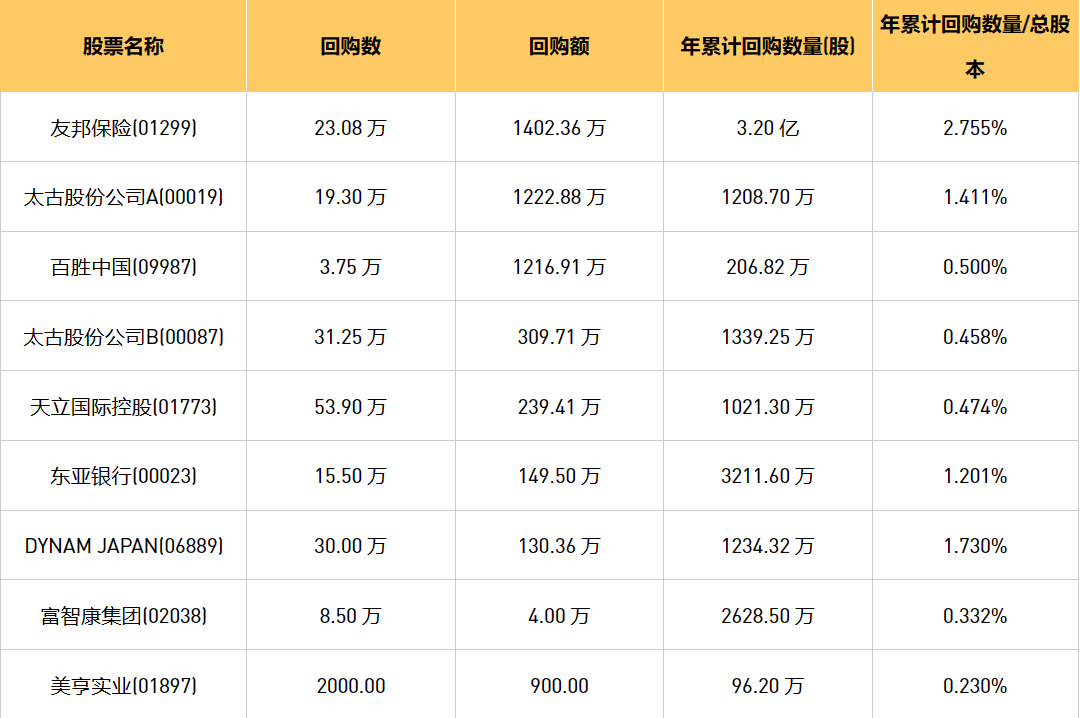Click the 年累计回购数量(股) header
The width and height of the screenshot is (1080, 718).
[767, 47]
